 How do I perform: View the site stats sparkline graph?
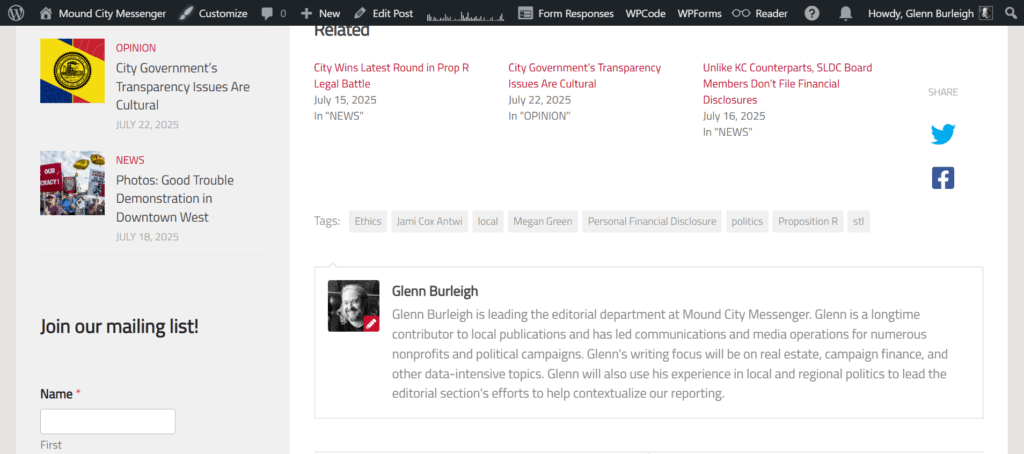point(466,16)
